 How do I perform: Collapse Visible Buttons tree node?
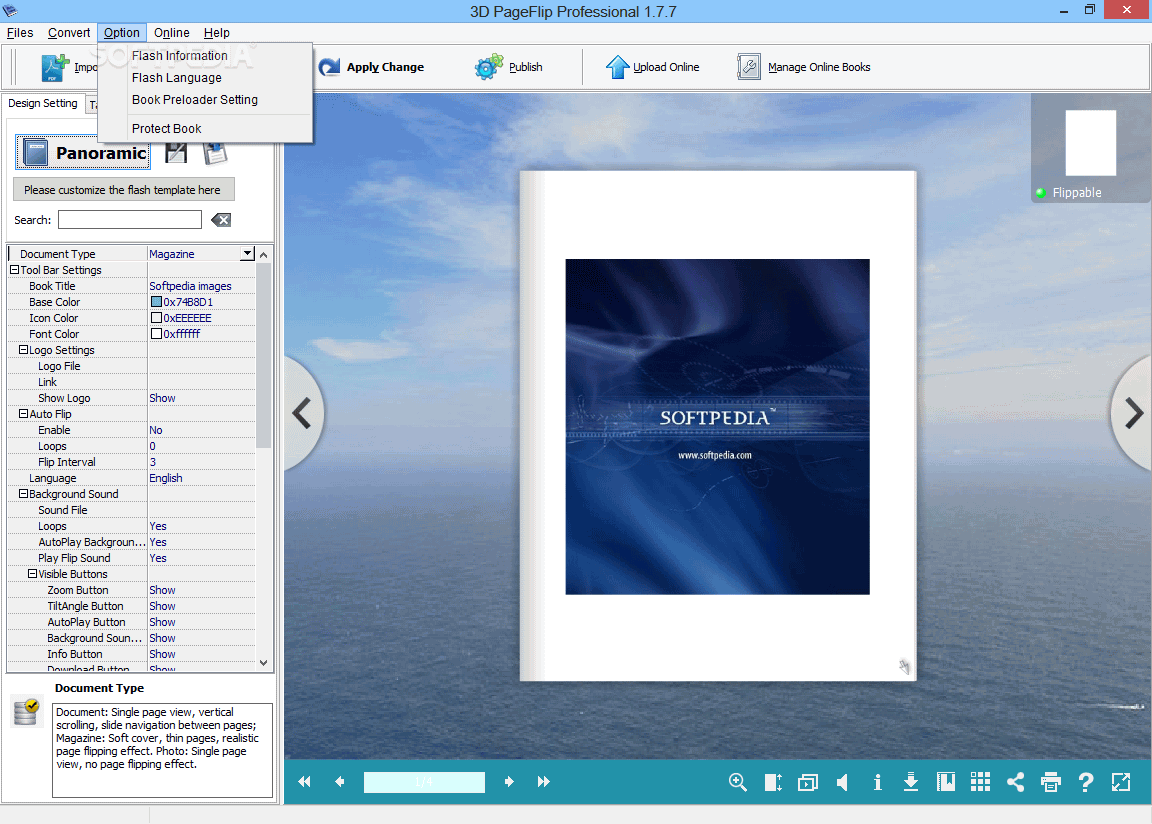(x=32, y=574)
